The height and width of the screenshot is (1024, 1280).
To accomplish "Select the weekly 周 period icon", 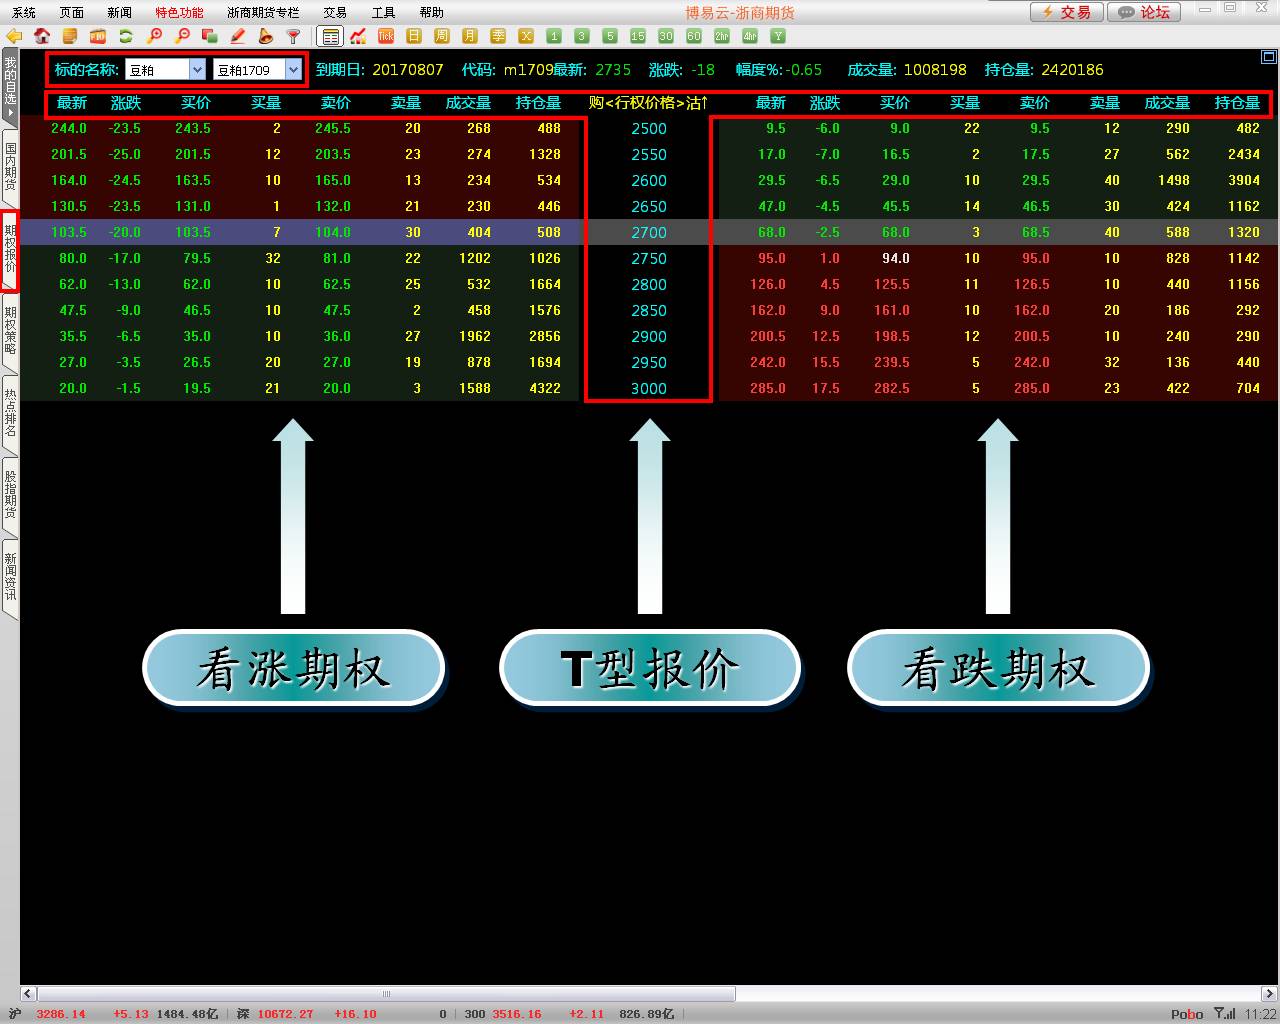I will [x=442, y=36].
